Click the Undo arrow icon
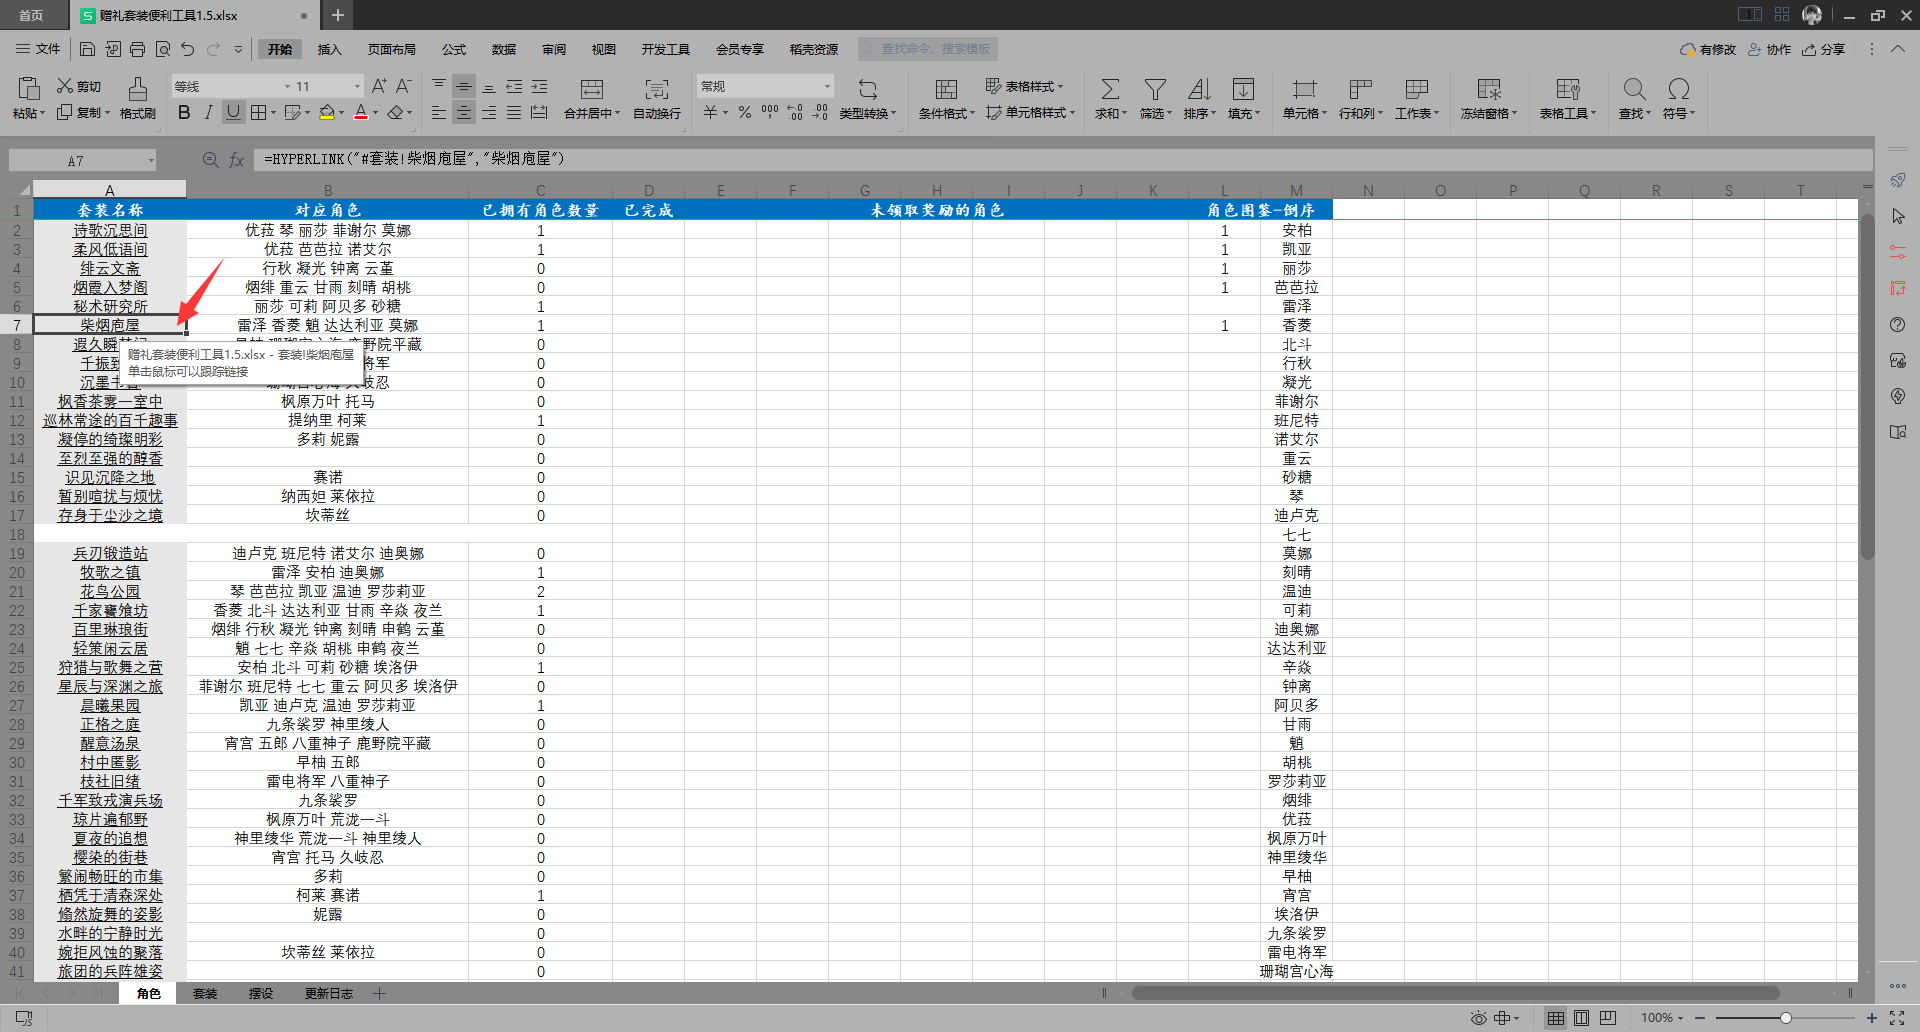Screen dimensions: 1920x1032 (187, 49)
